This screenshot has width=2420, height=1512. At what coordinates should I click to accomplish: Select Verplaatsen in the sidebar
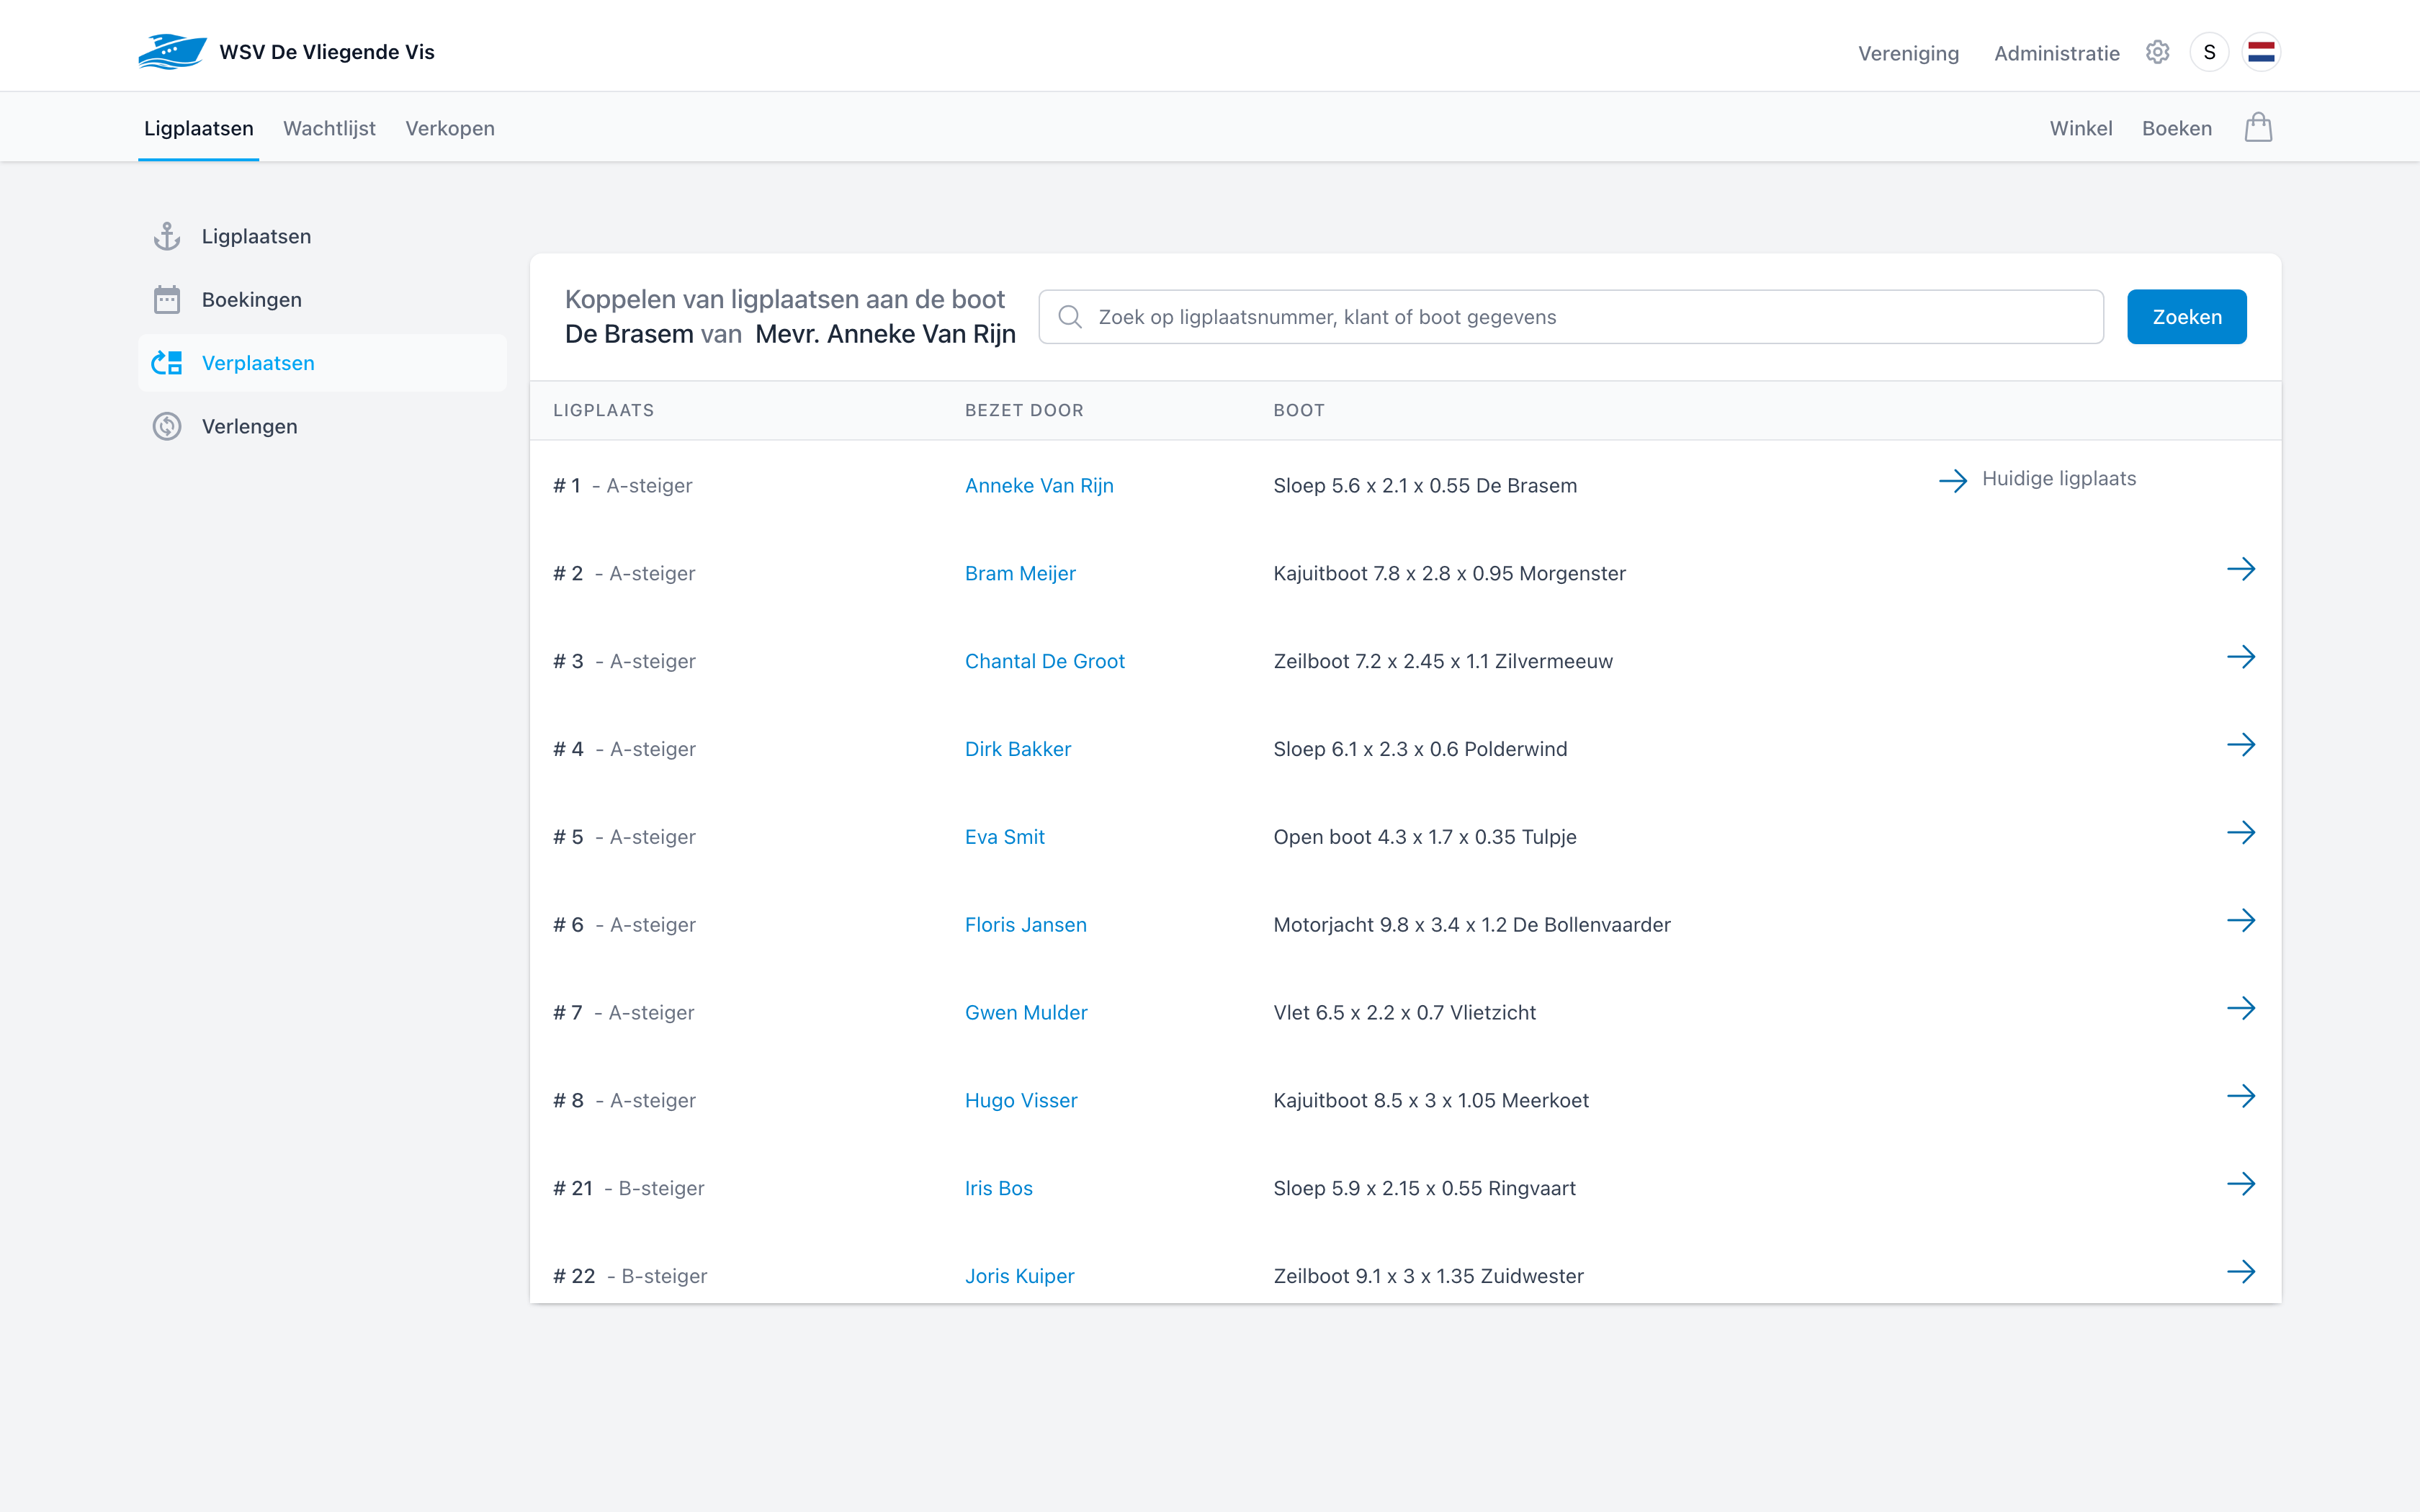click(322, 363)
